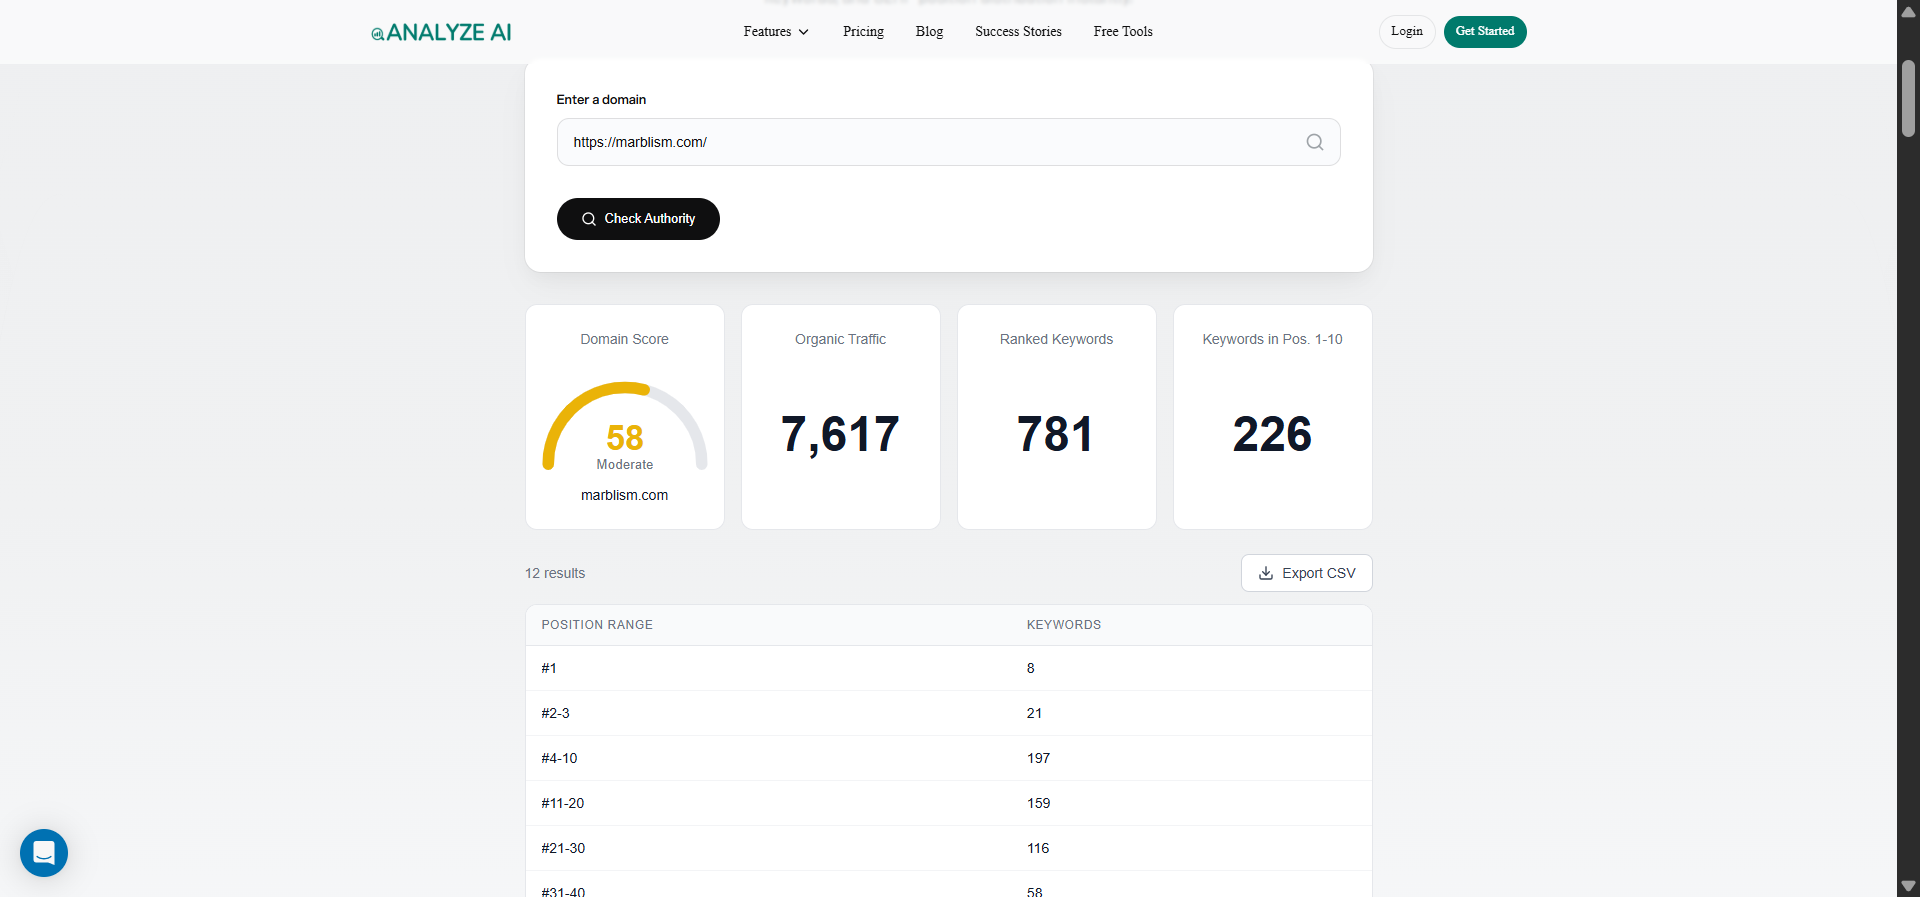This screenshot has width=1920, height=897.
Task: Click the Check Authority button
Action: (x=638, y=219)
